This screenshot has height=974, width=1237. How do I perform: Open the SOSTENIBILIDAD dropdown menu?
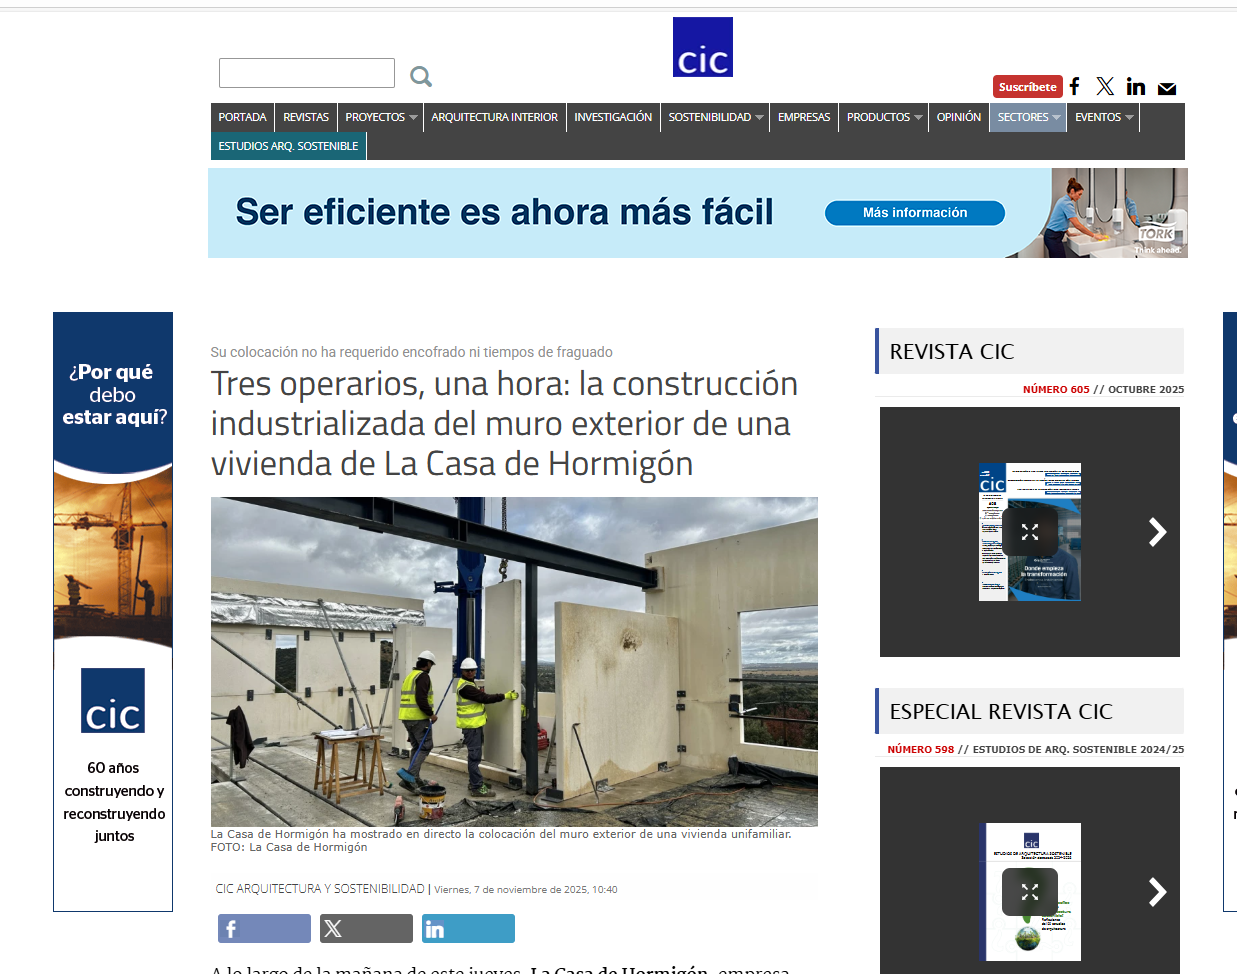[x=714, y=117]
